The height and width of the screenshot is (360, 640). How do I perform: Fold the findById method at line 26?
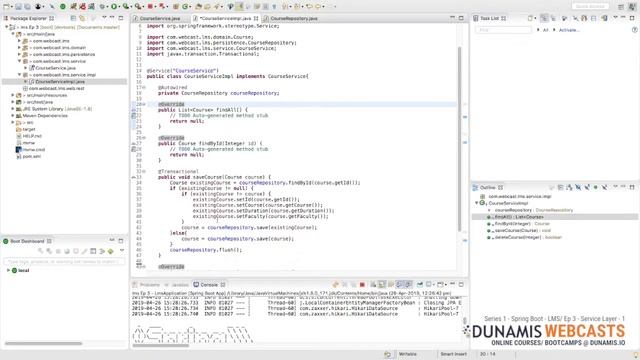point(144,138)
